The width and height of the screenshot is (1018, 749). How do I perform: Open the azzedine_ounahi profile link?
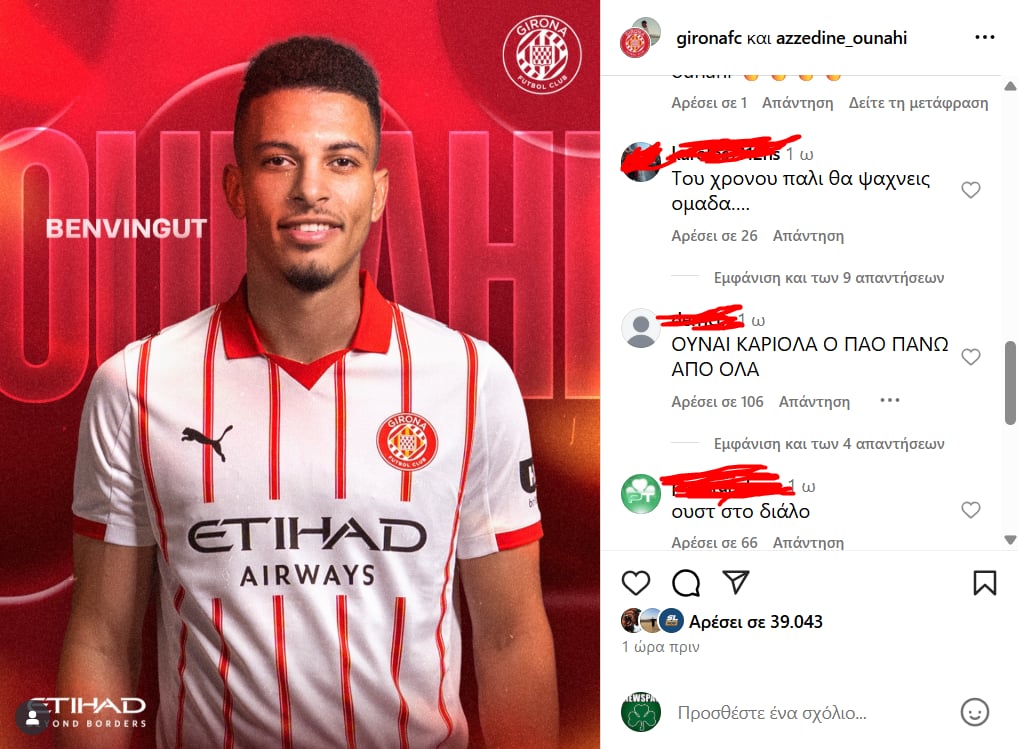tap(841, 38)
